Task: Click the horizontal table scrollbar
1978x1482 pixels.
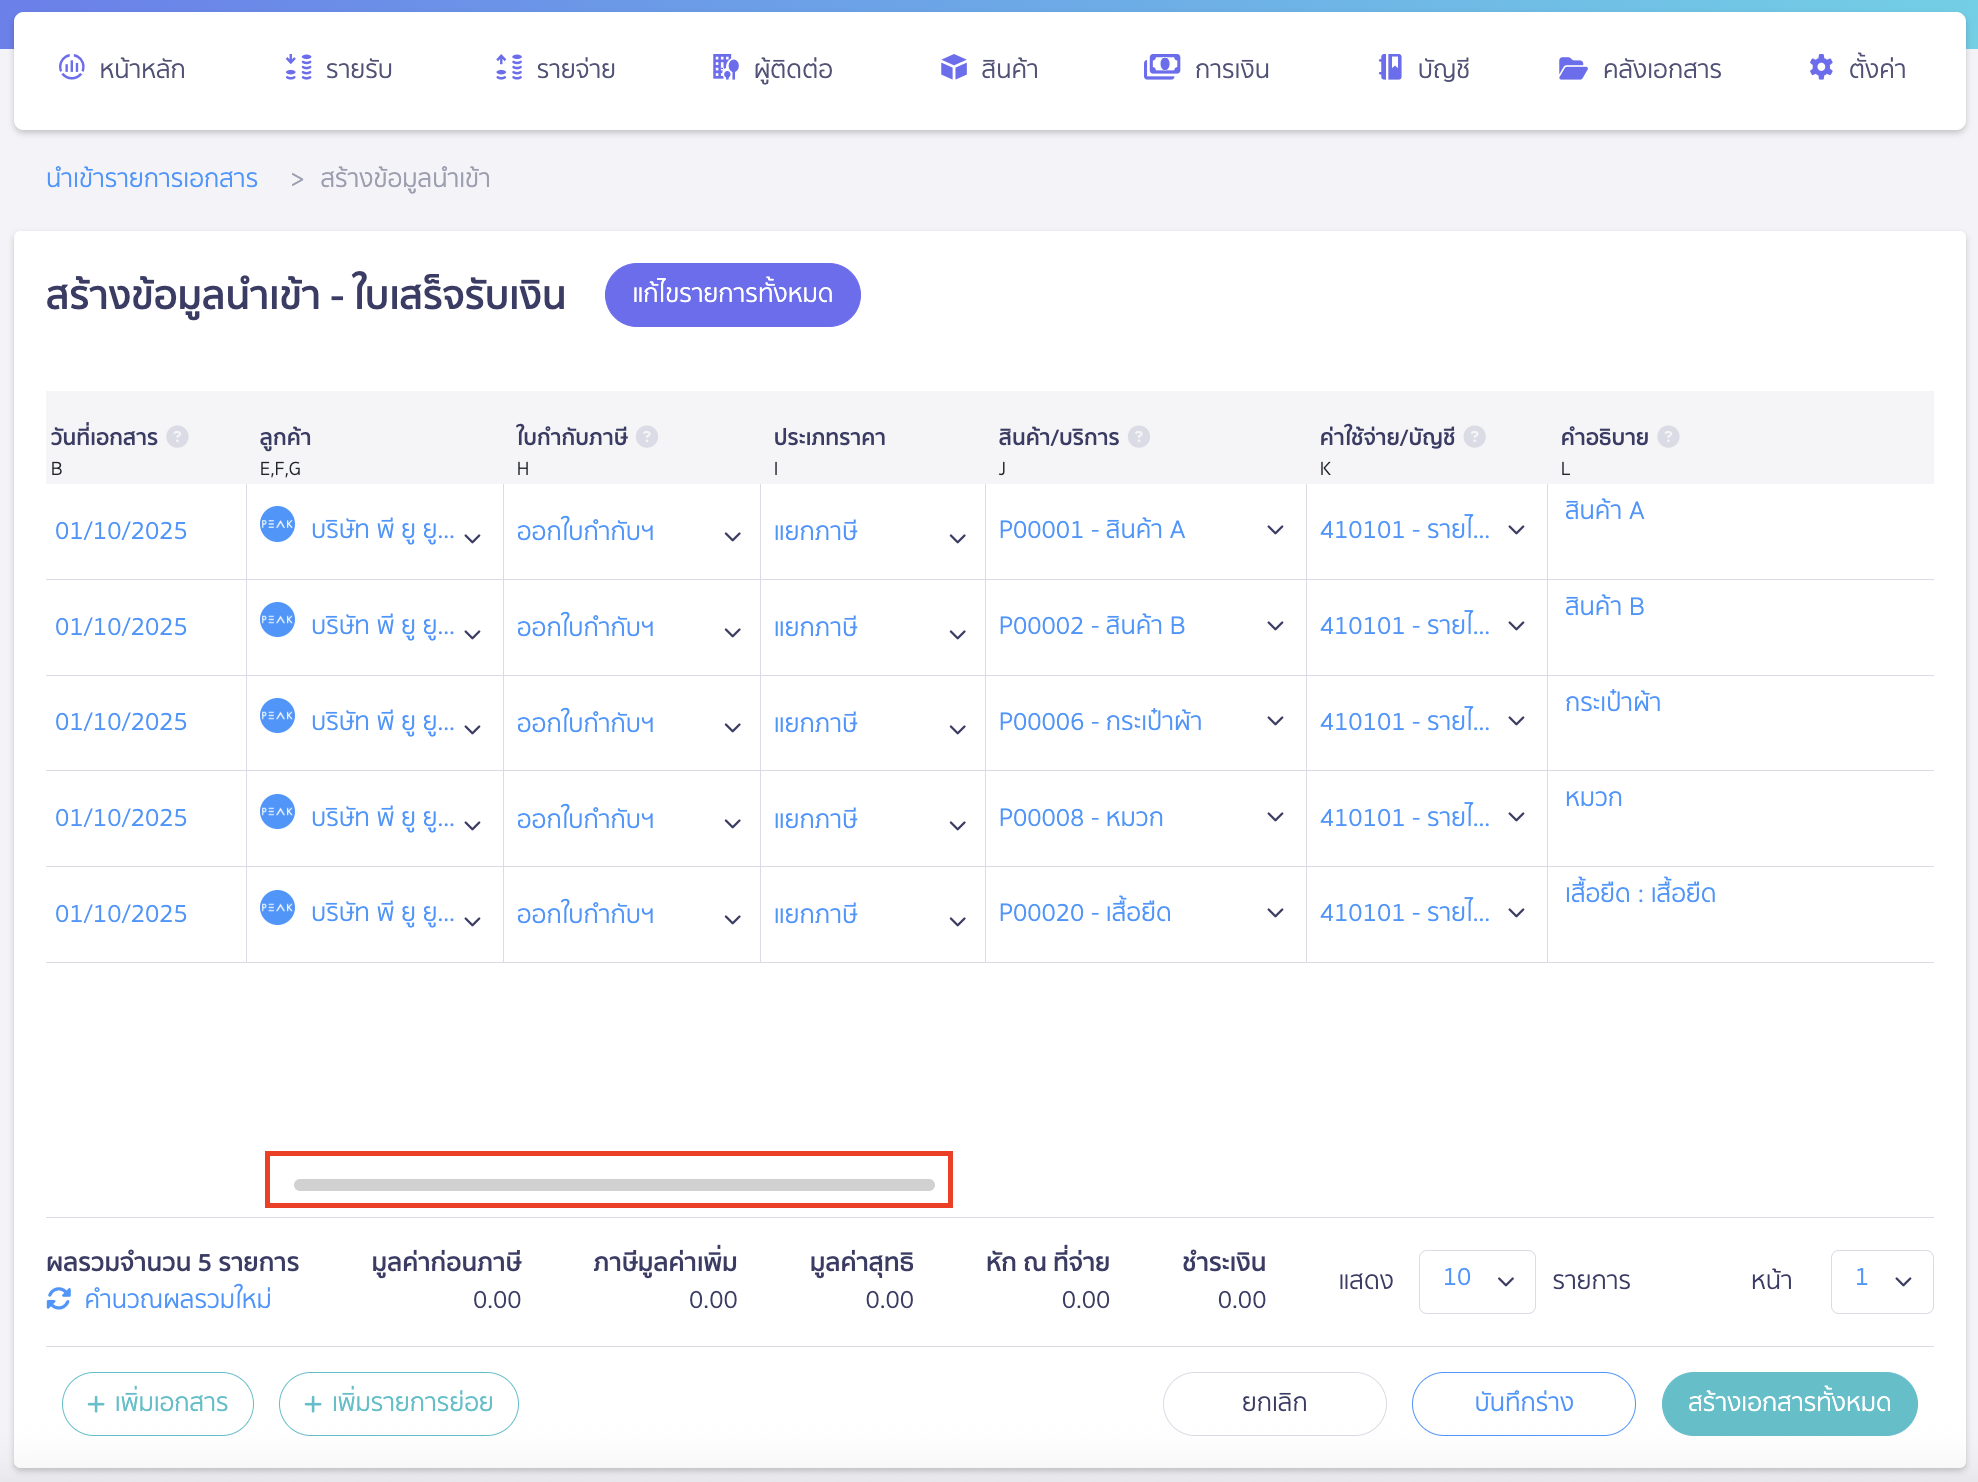Action: [614, 1185]
